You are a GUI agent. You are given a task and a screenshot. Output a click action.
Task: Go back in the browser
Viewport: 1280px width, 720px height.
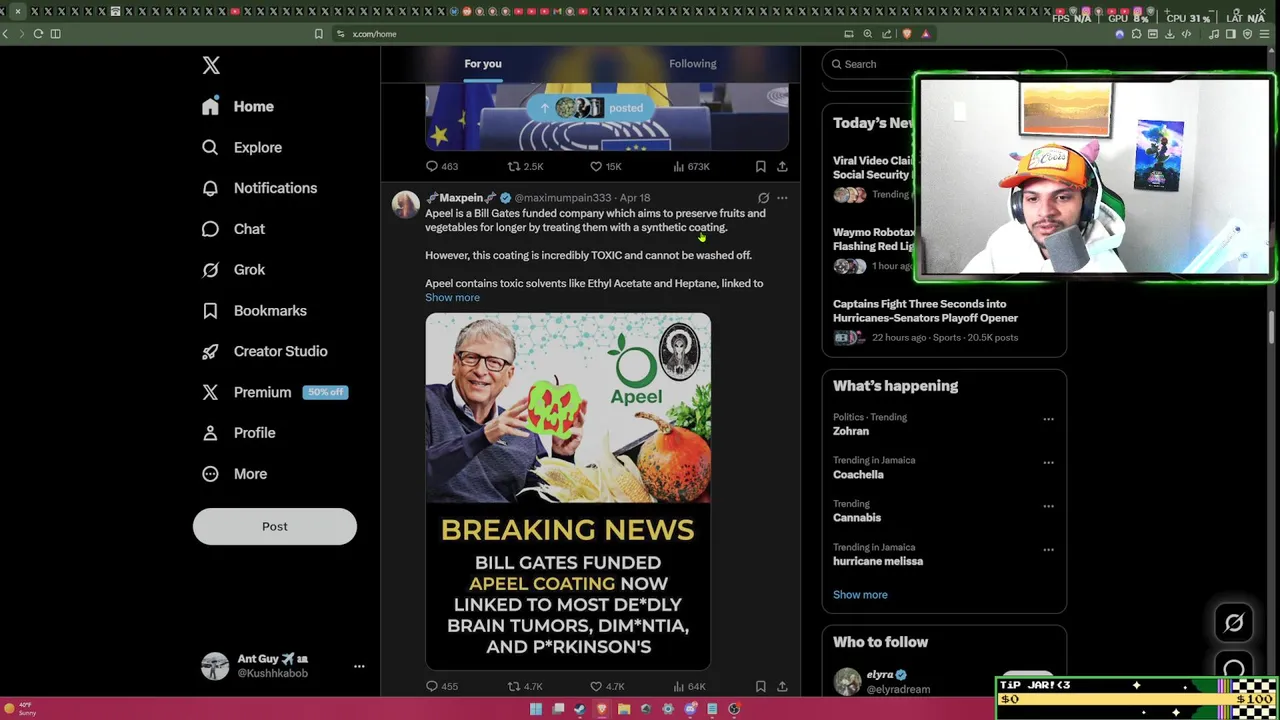5,34
